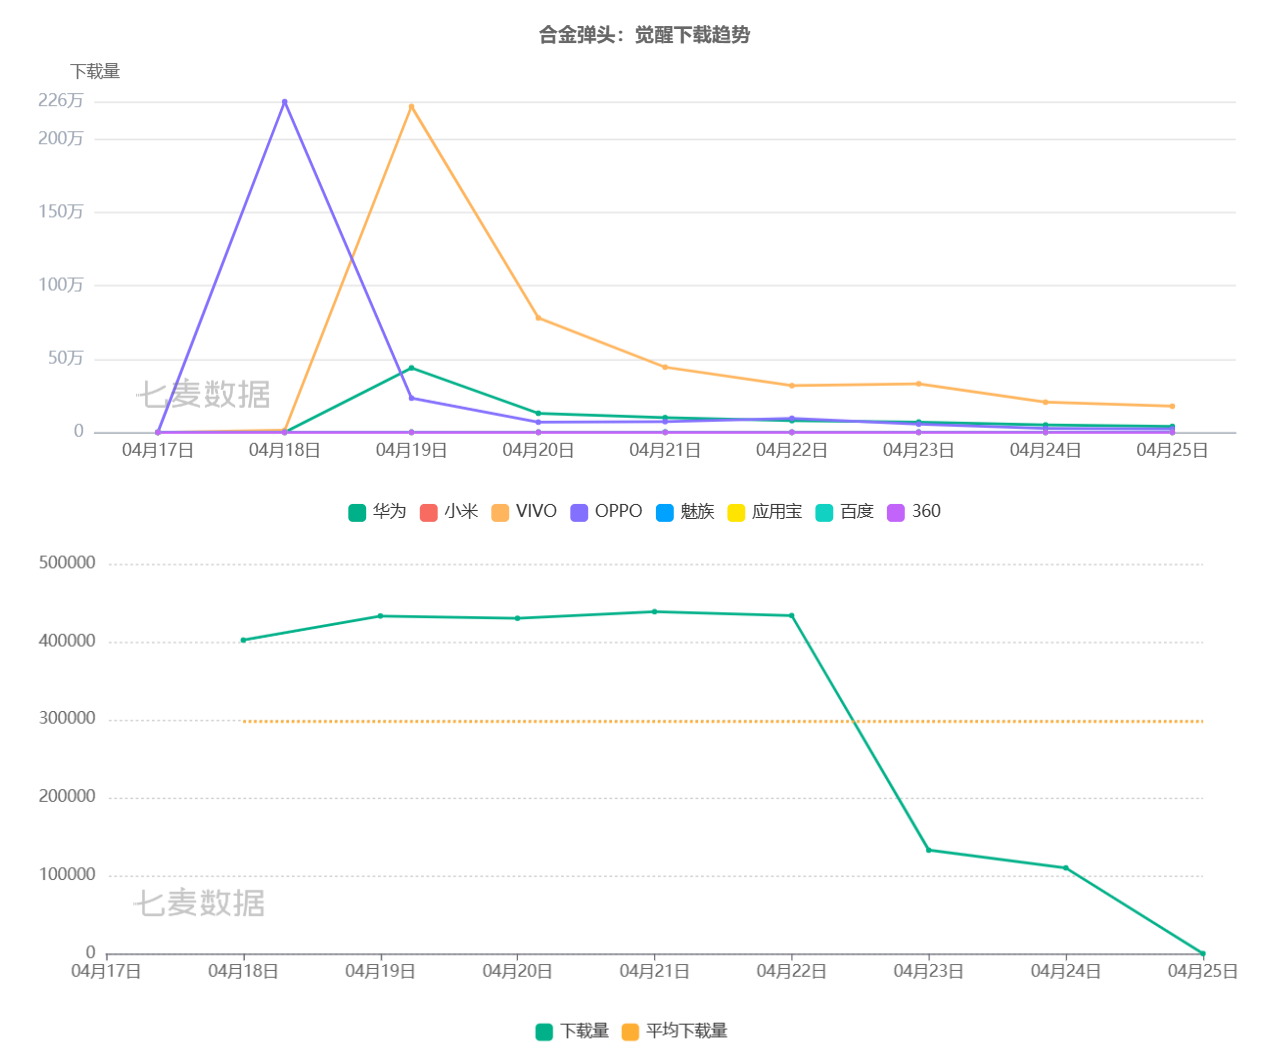Click the OPPO purple legend icon
This screenshot has height=1063, width=1265.
(x=581, y=511)
